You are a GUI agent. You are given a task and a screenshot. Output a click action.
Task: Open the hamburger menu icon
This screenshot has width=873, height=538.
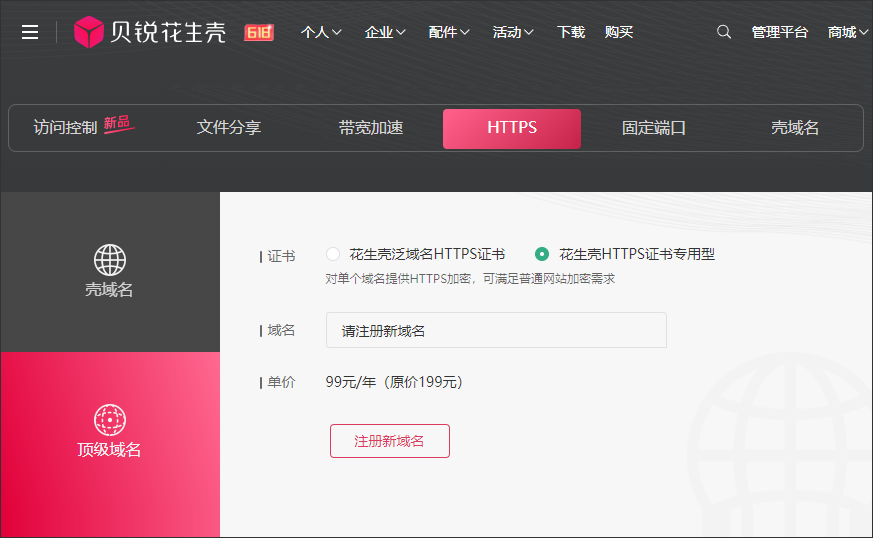(30, 32)
